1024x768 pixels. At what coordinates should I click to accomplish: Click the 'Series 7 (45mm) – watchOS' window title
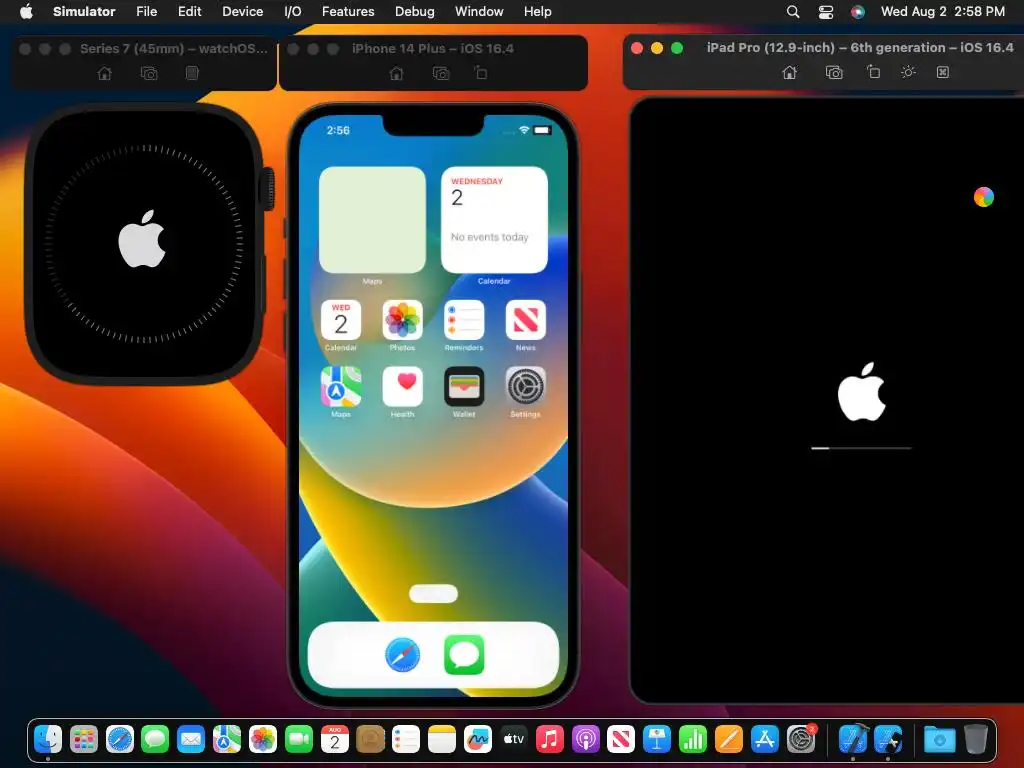click(174, 48)
